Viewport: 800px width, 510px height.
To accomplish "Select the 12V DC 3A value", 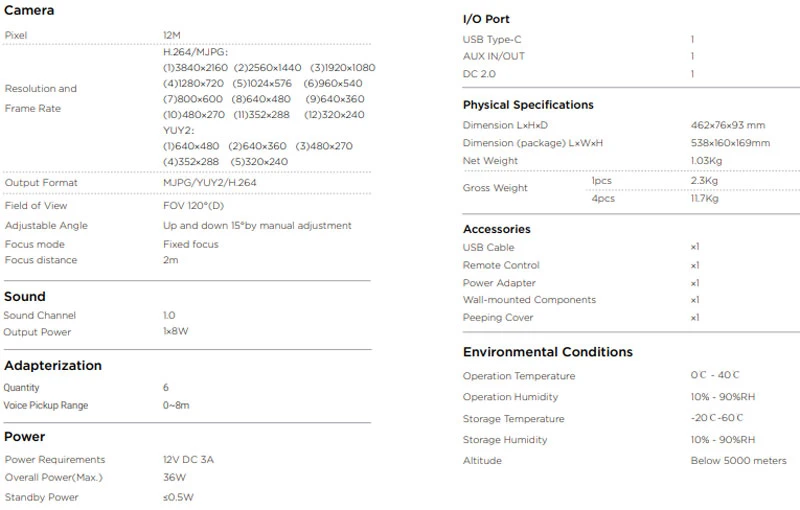I will [x=188, y=460].
